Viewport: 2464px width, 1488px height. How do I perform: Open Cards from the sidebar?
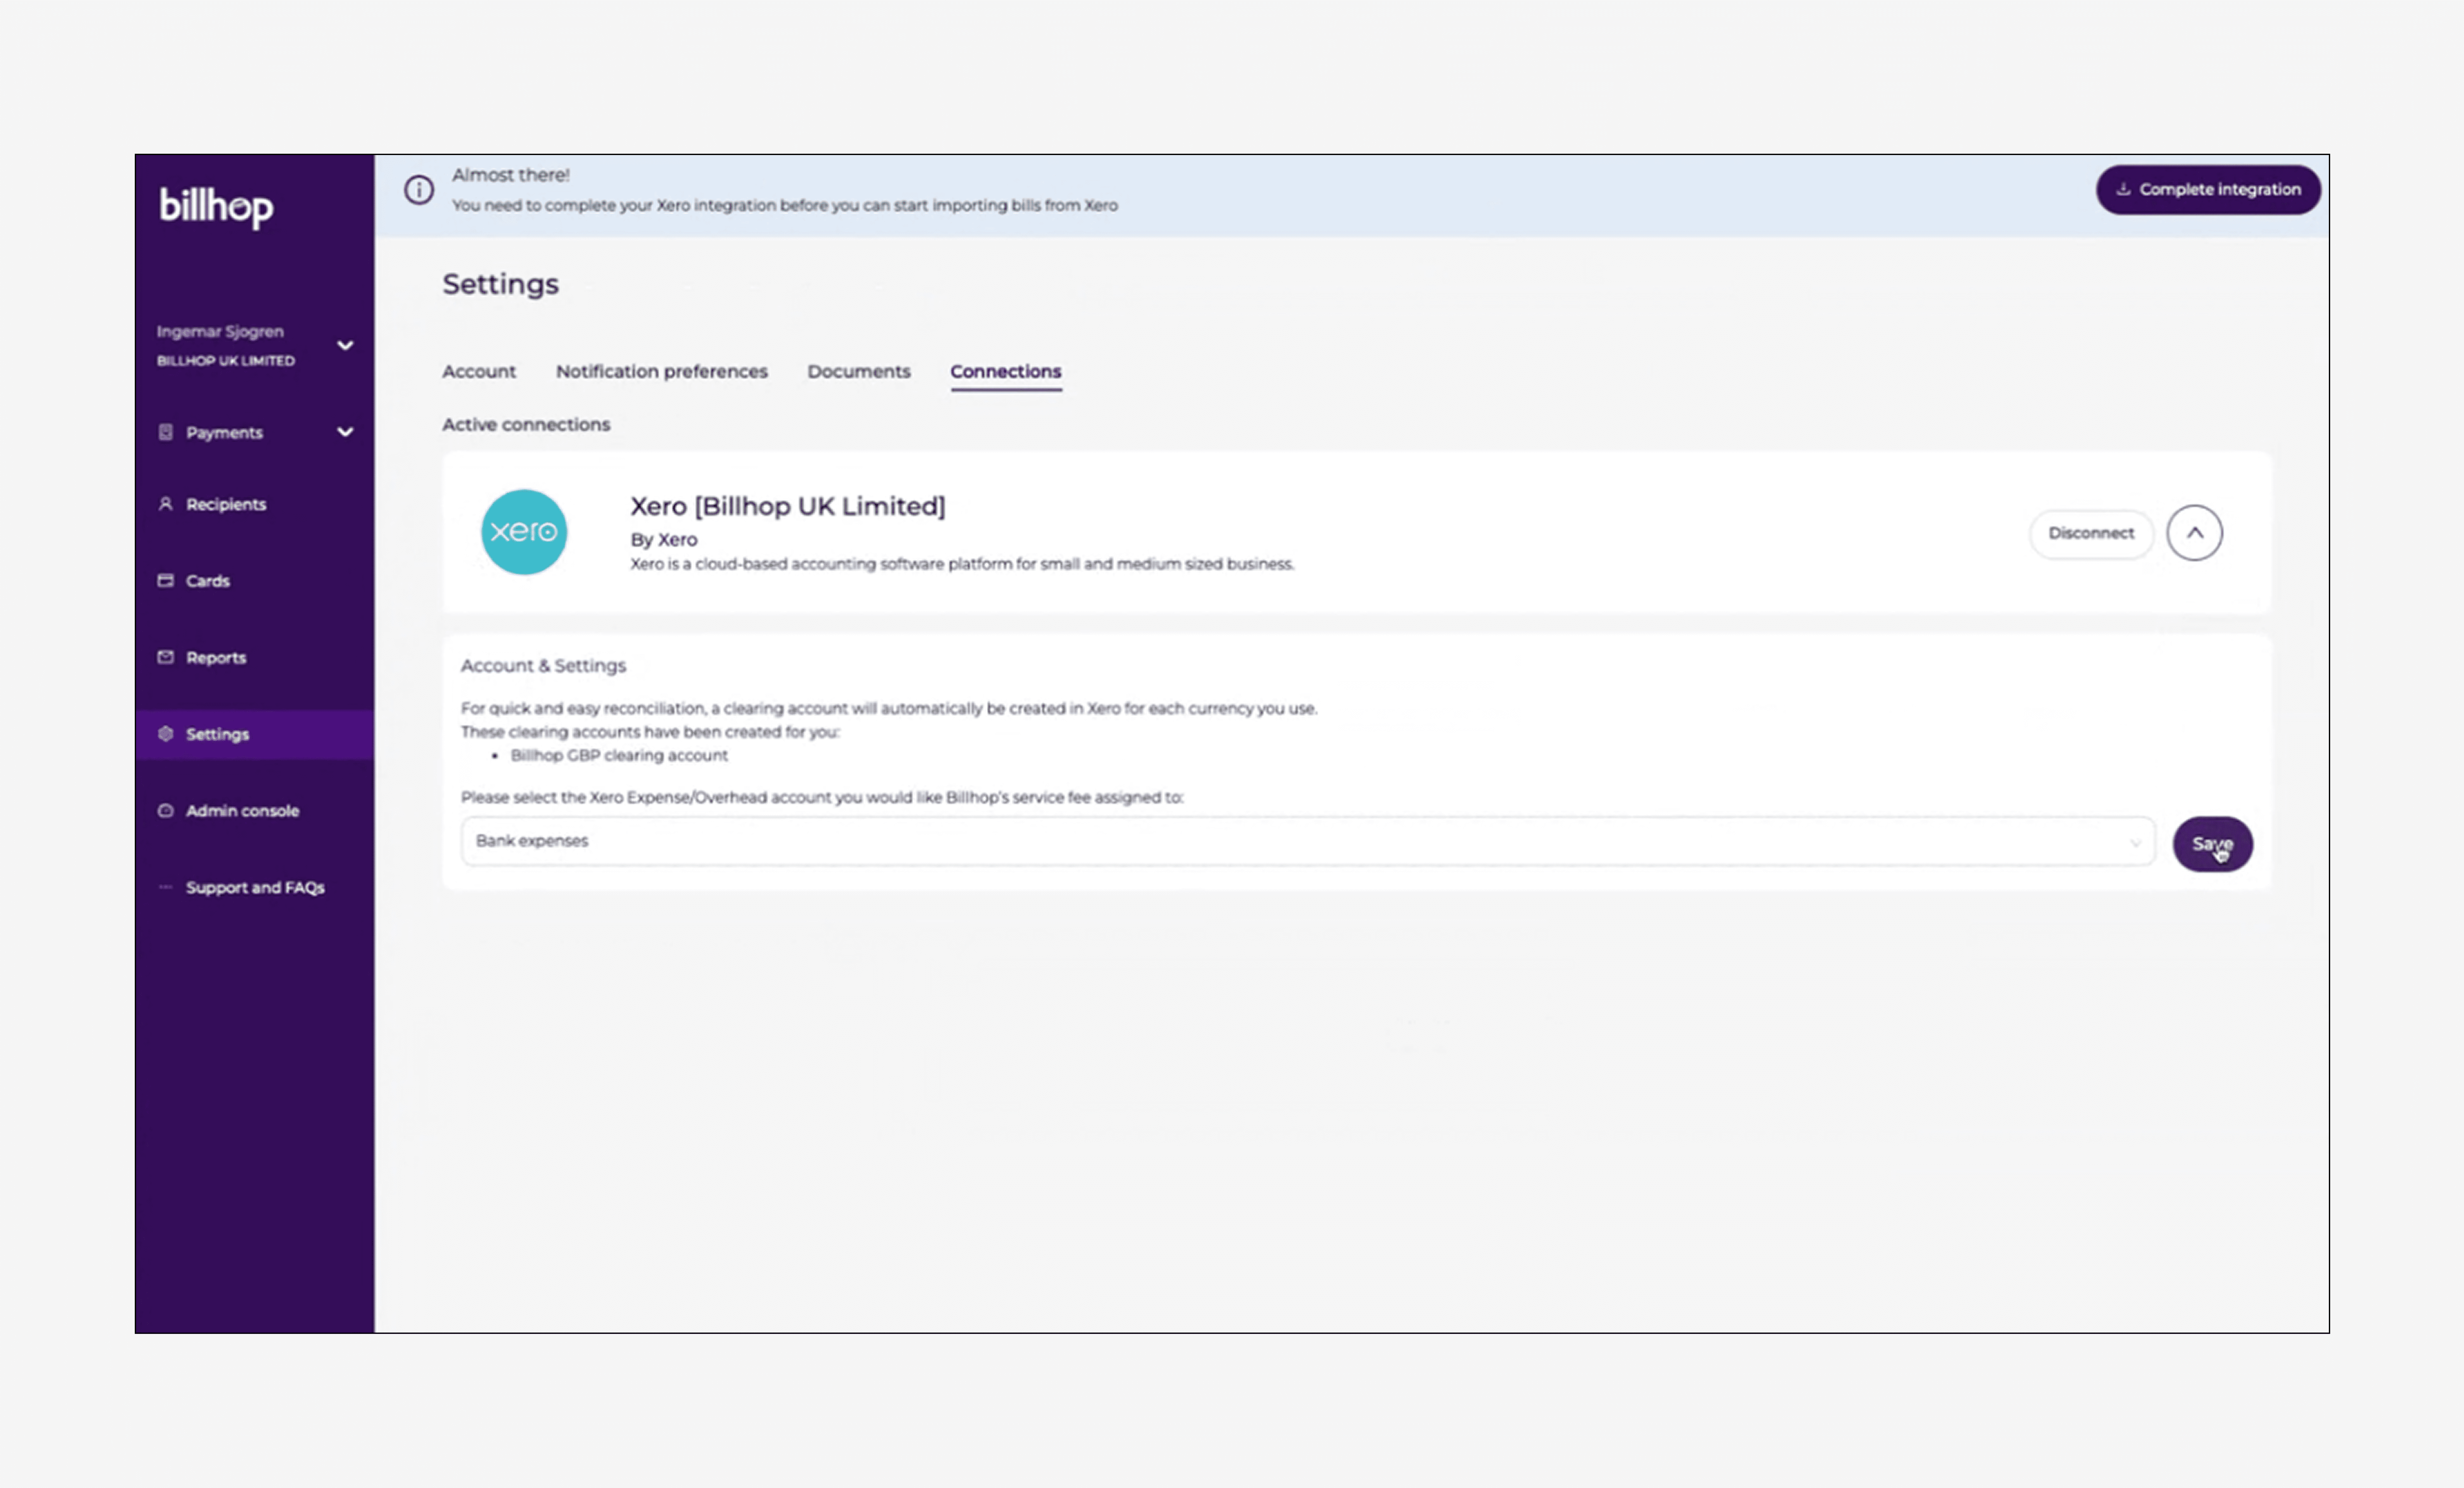point(207,581)
